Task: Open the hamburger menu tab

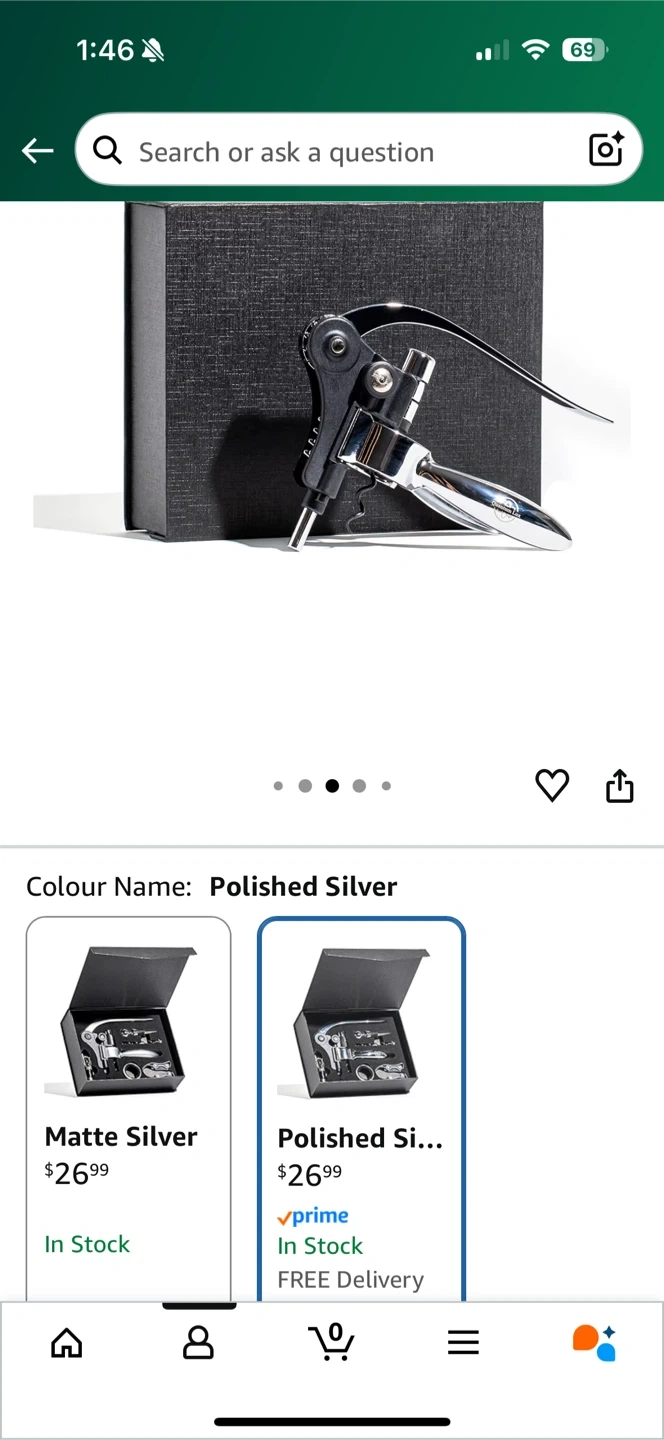Action: 463,1342
